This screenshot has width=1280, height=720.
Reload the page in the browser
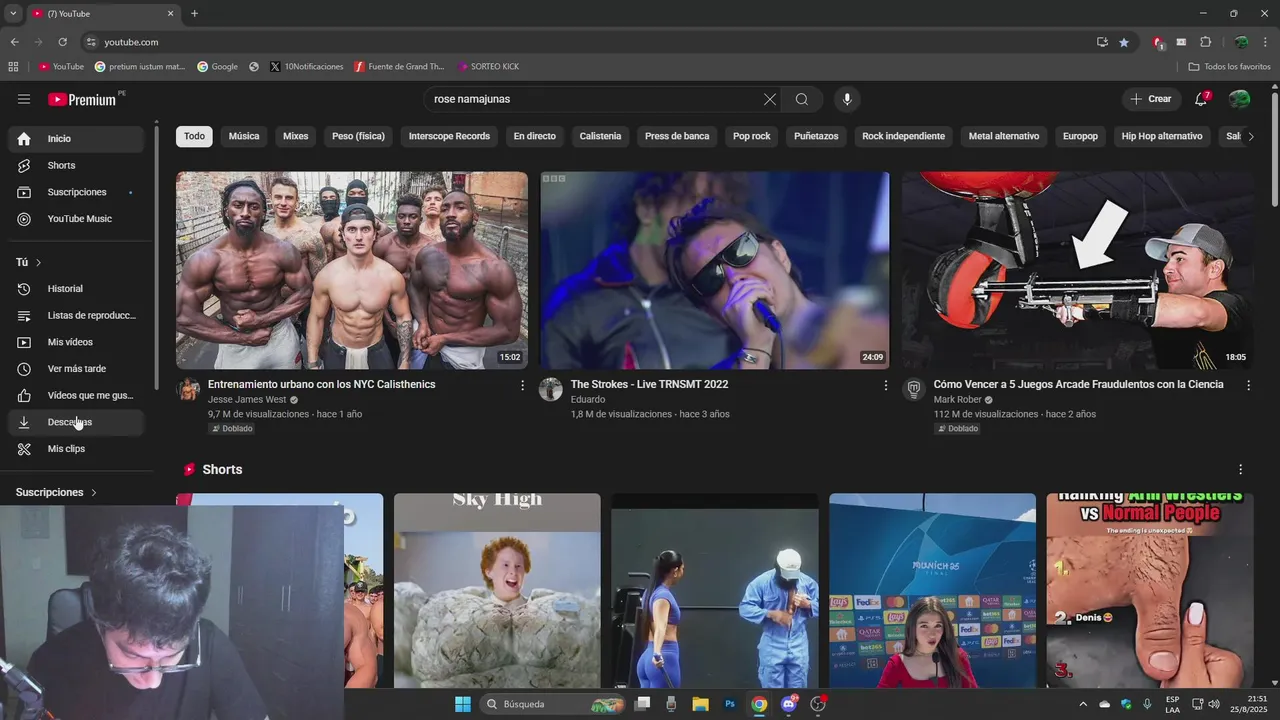[62, 42]
